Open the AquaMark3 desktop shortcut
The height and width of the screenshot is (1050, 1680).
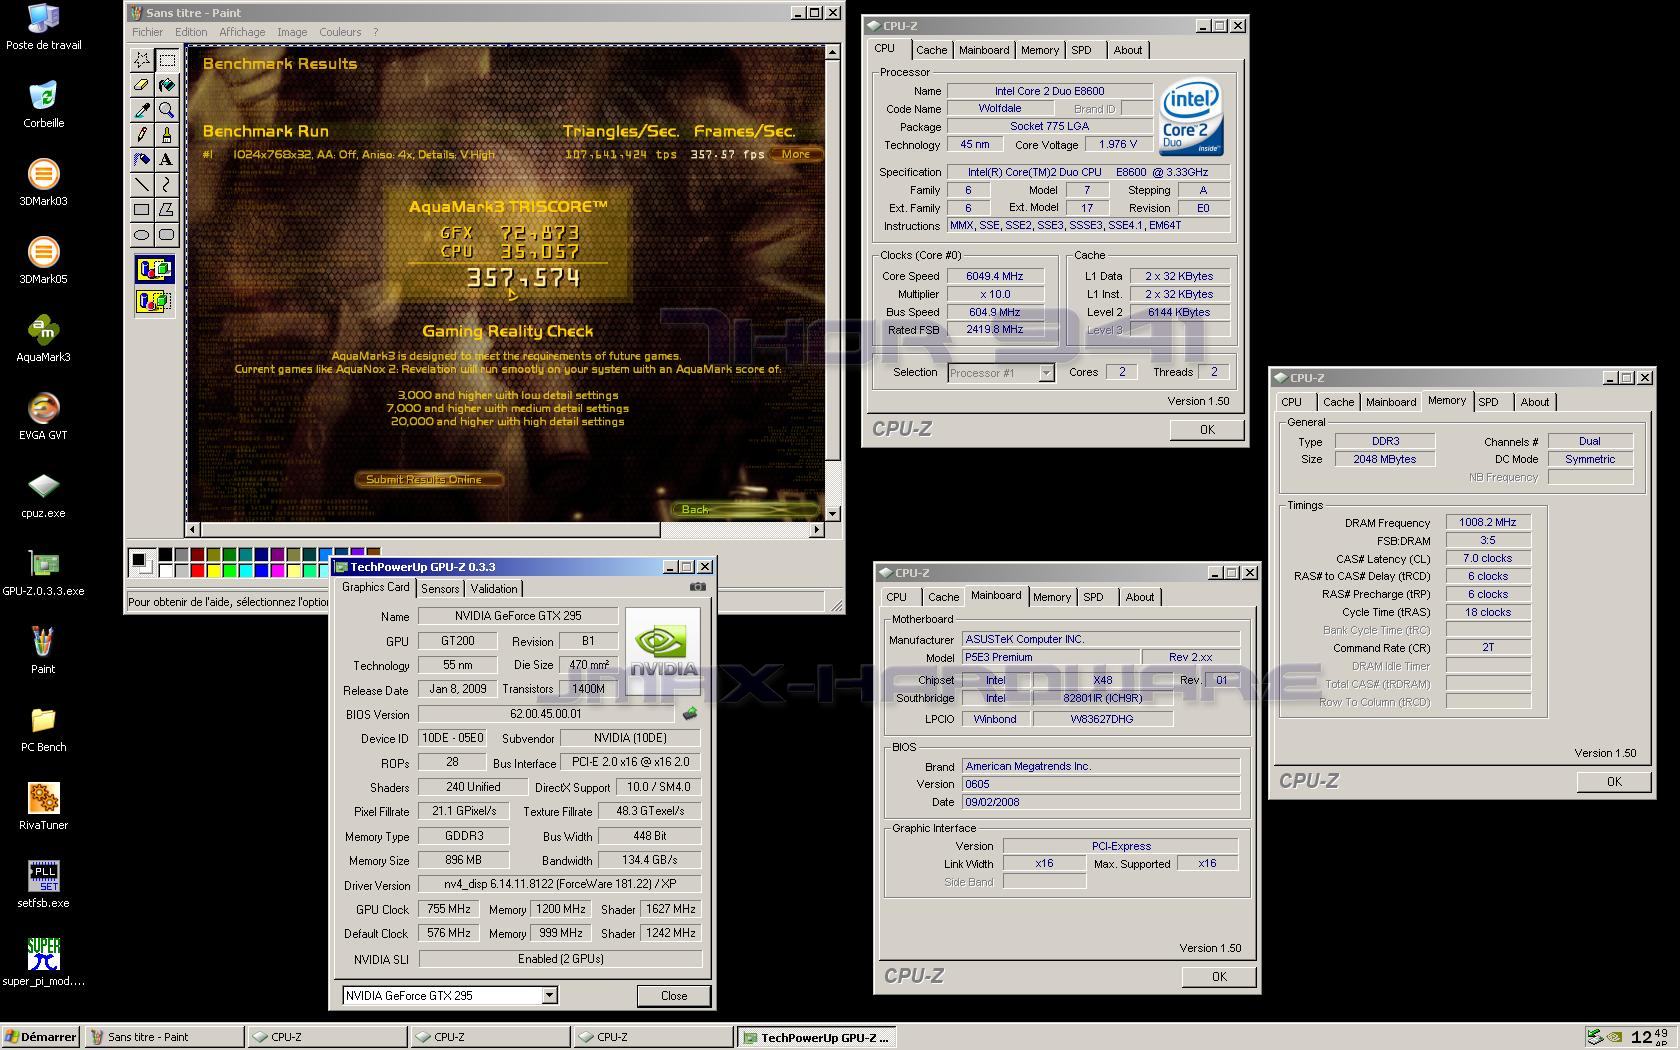coord(43,339)
